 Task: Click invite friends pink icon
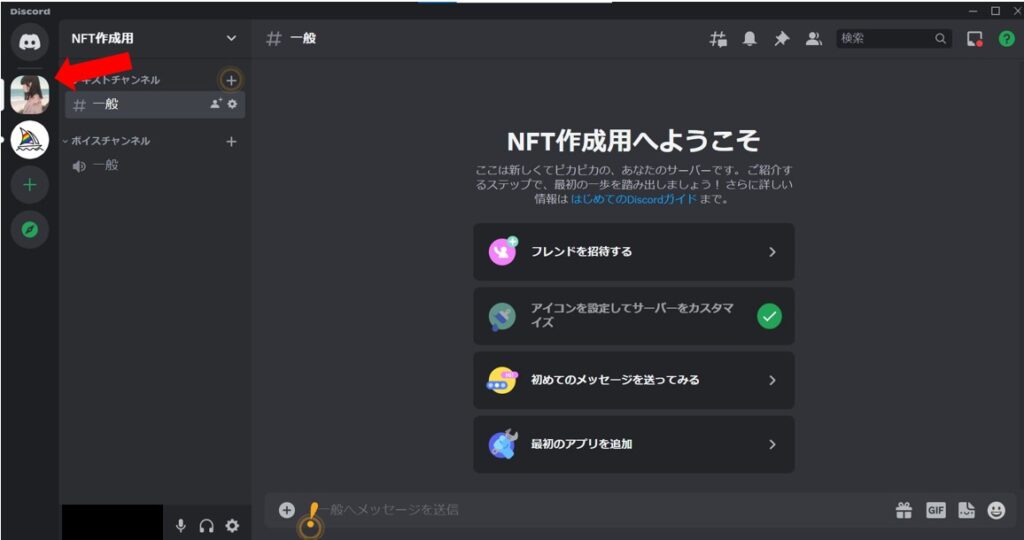[502, 251]
